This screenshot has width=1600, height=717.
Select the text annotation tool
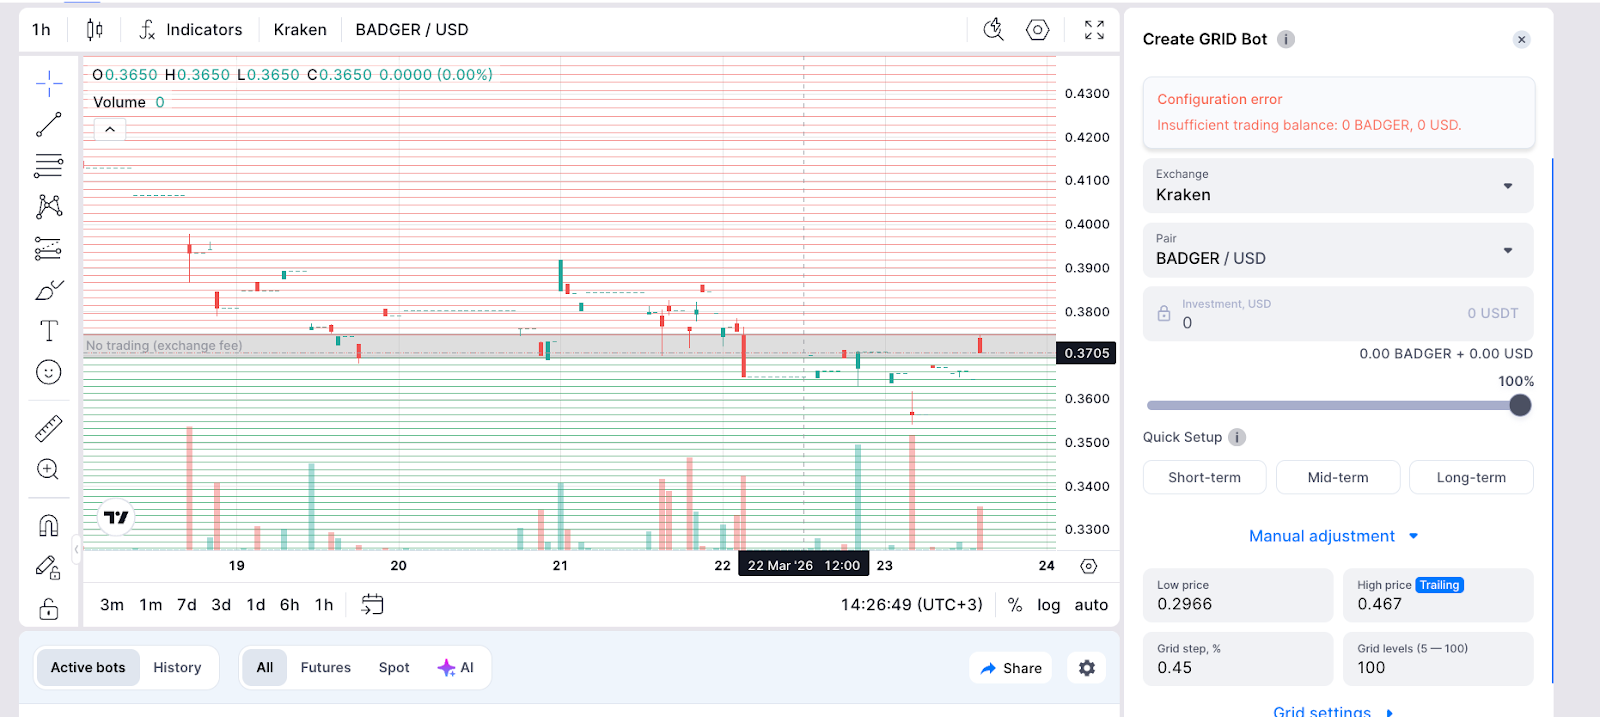(x=49, y=331)
